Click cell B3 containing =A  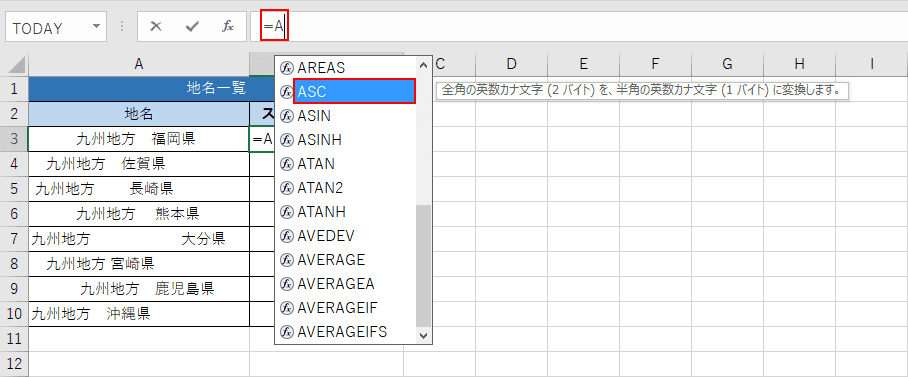pyautogui.click(x=262, y=139)
